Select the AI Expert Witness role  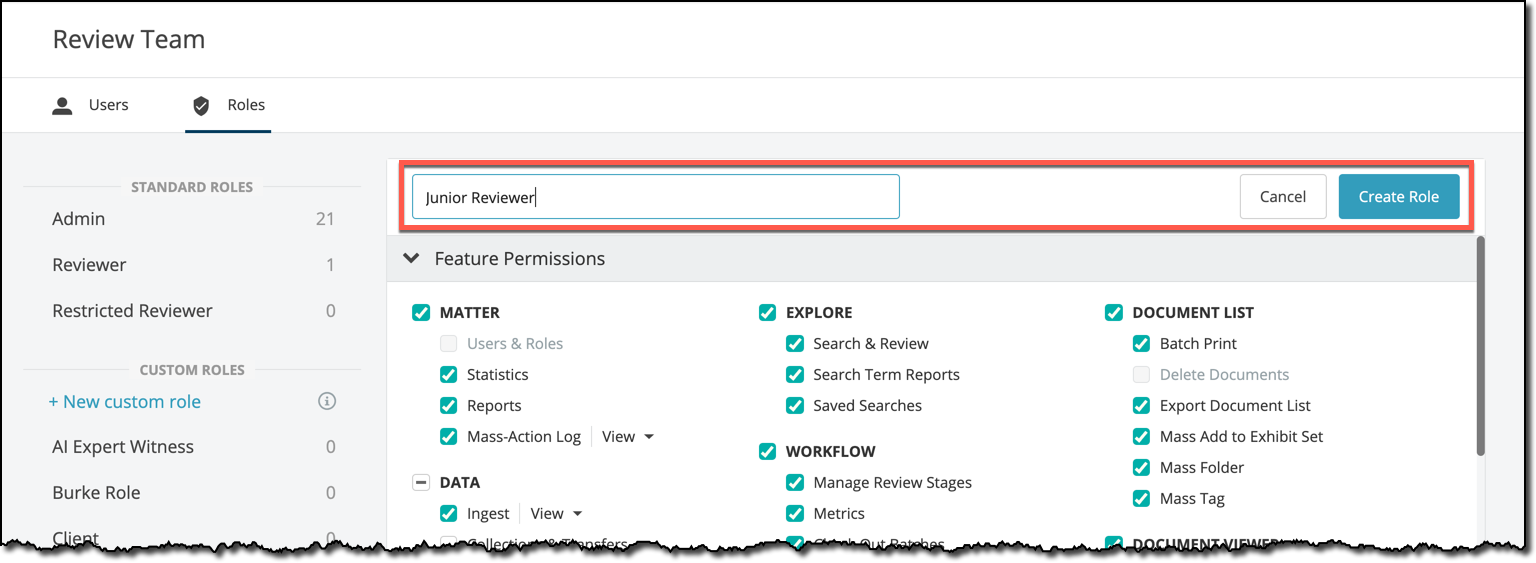coord(193,447)
